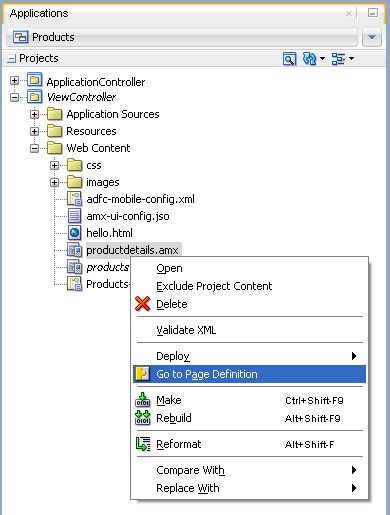The width and height of the screenshot is (390, 515).
Task: Collapse the Web Content folder
Action: [x=34, y=148]
